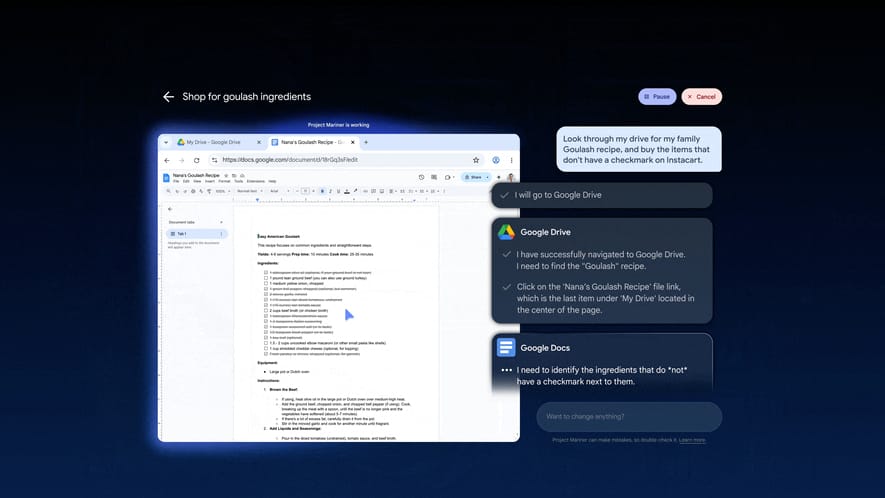
Task: Increase the font size
Action: coord(313,191)
